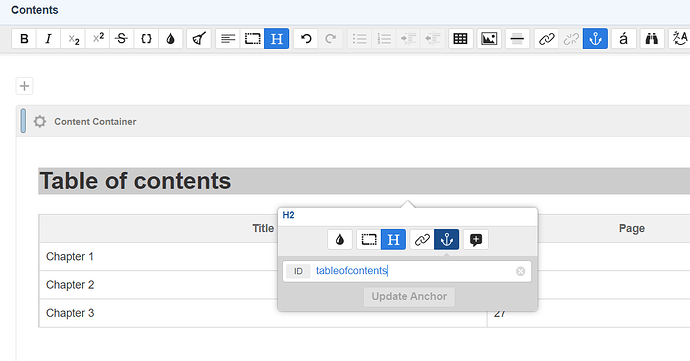Toggle anchor button in main toolbar
This screenshot has width=690, height=361.
point(595,39)
